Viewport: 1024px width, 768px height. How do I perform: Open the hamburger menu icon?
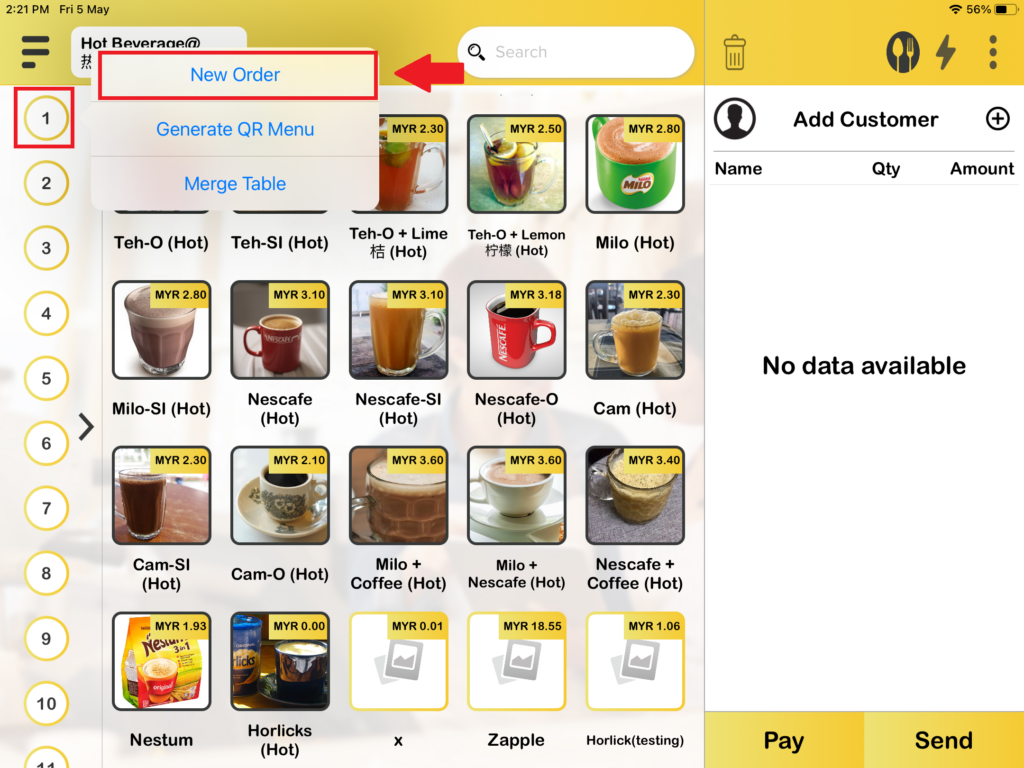pyautogui.click(x=35, y=52)
